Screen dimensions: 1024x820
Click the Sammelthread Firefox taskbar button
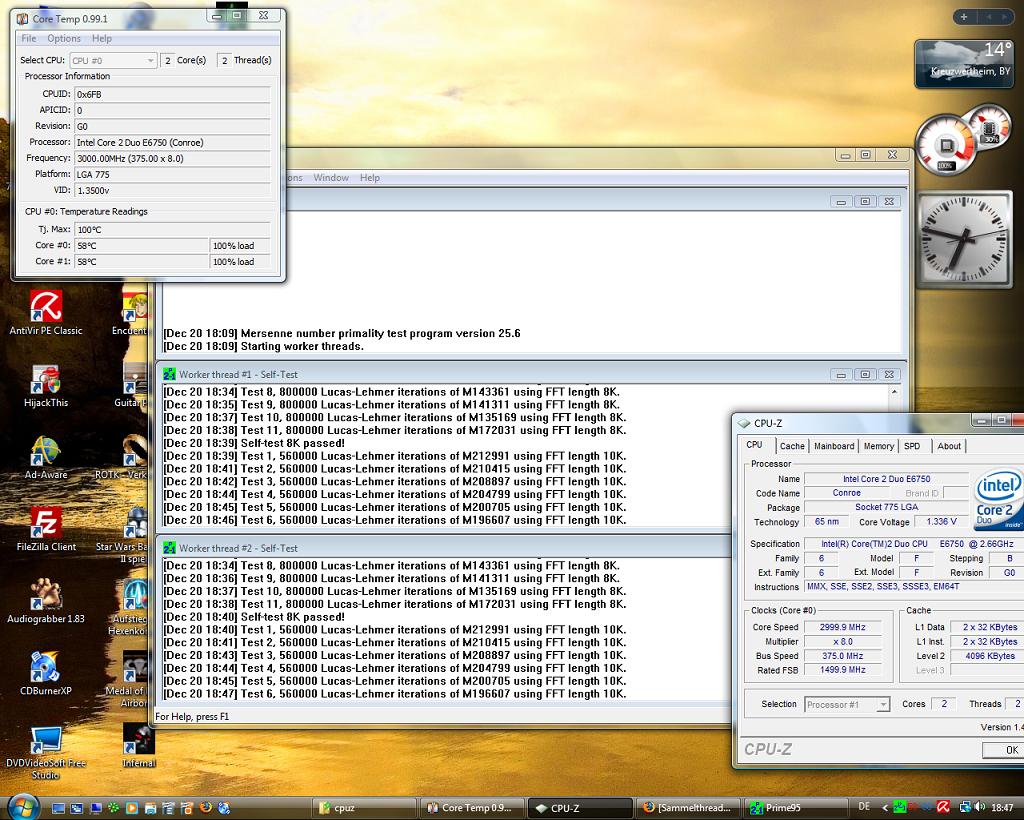click(x=688, y=808)
